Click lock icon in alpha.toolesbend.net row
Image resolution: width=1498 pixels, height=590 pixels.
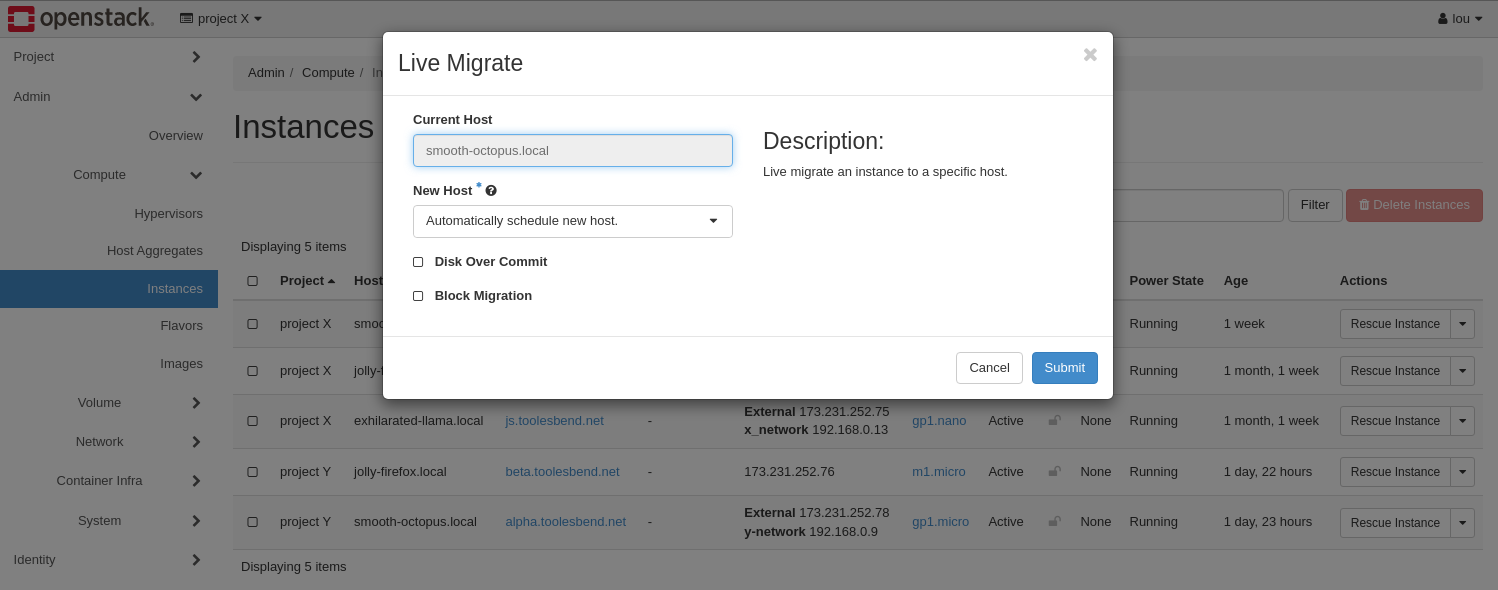tap(1054, 522)
